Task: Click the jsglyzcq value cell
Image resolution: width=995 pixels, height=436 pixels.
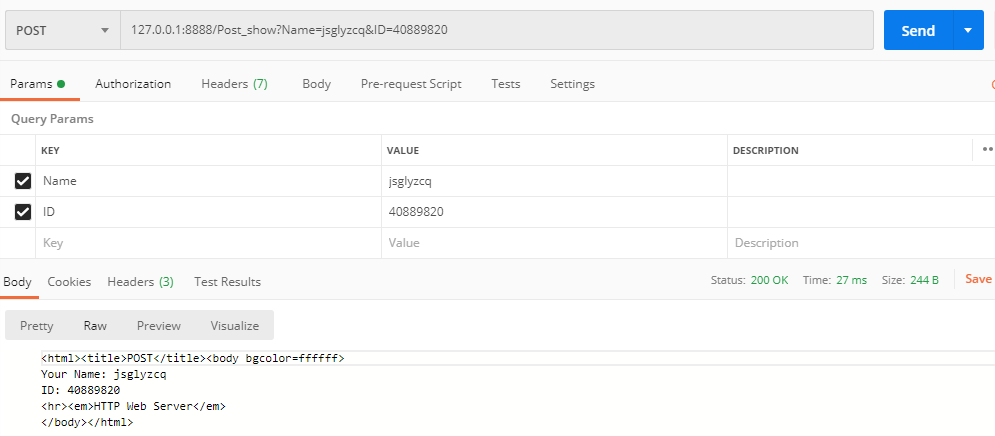Action: click(554, 181)
